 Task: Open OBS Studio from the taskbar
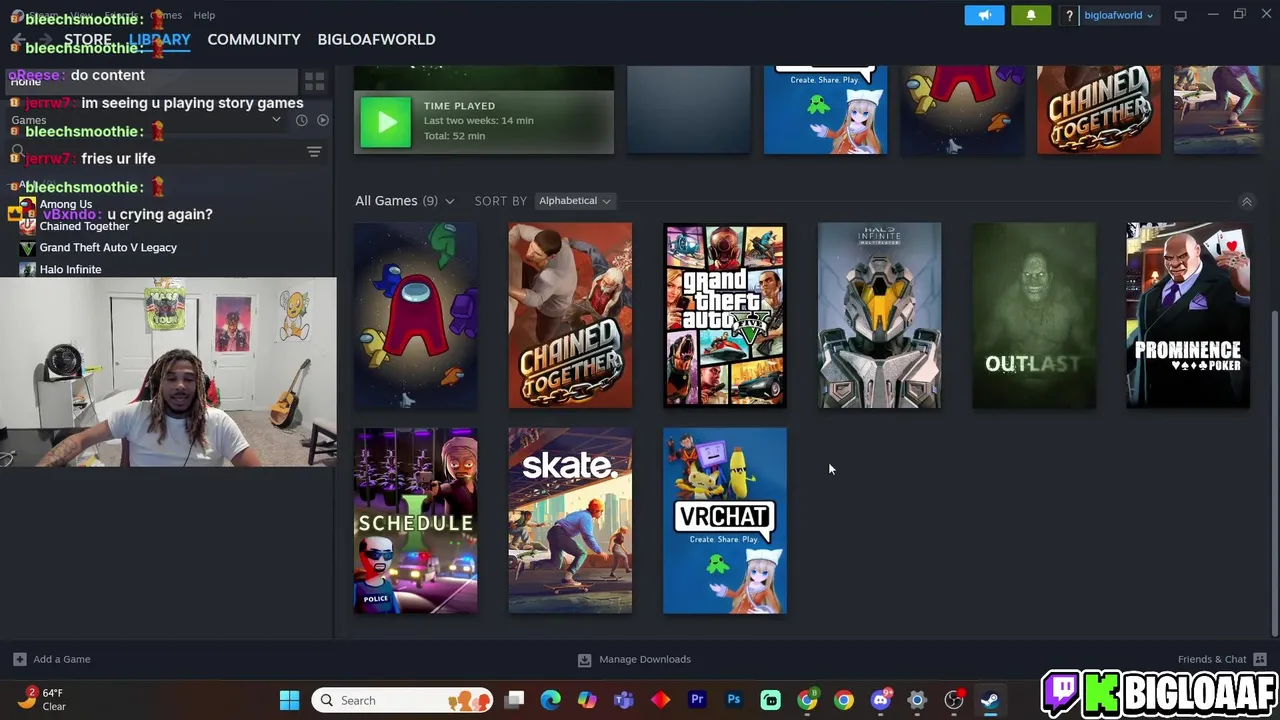click(953, 700)
